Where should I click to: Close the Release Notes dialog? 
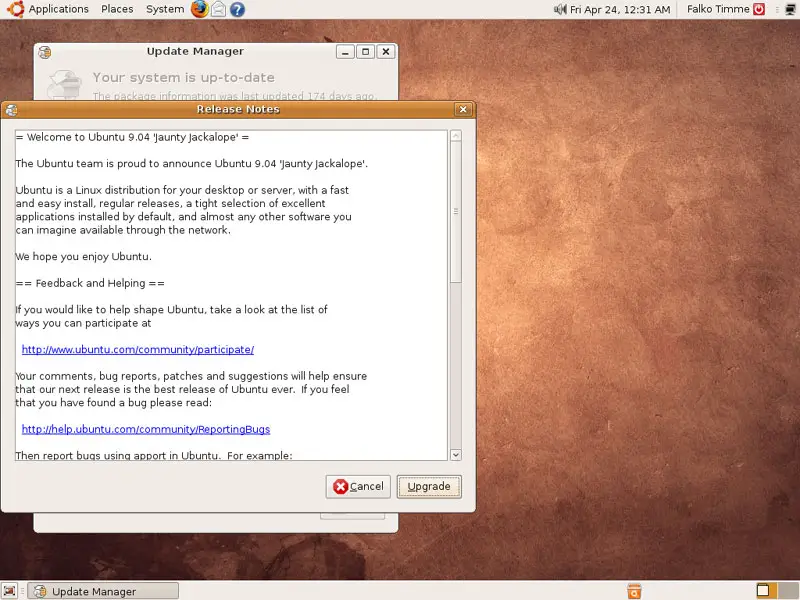463,109
